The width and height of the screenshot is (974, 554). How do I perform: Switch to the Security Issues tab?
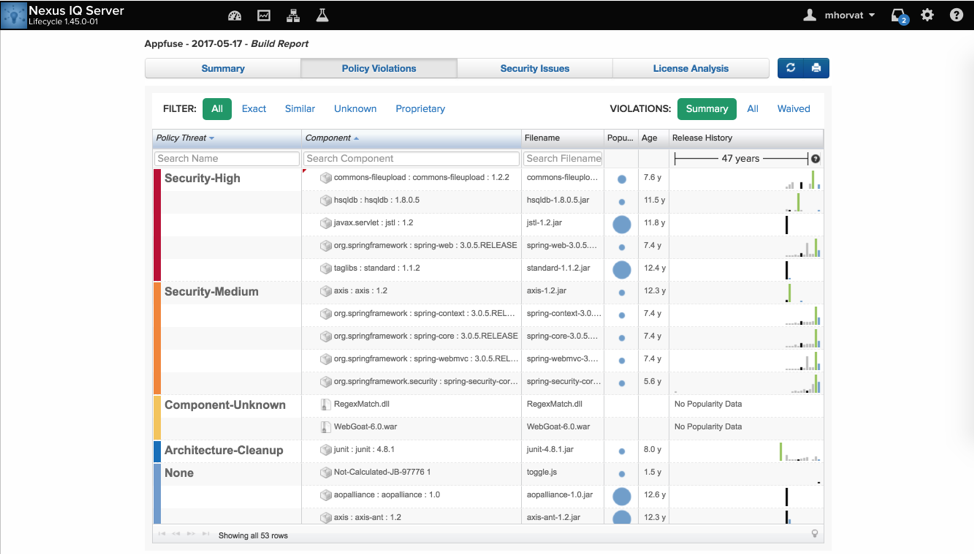(x=535, y=69)
